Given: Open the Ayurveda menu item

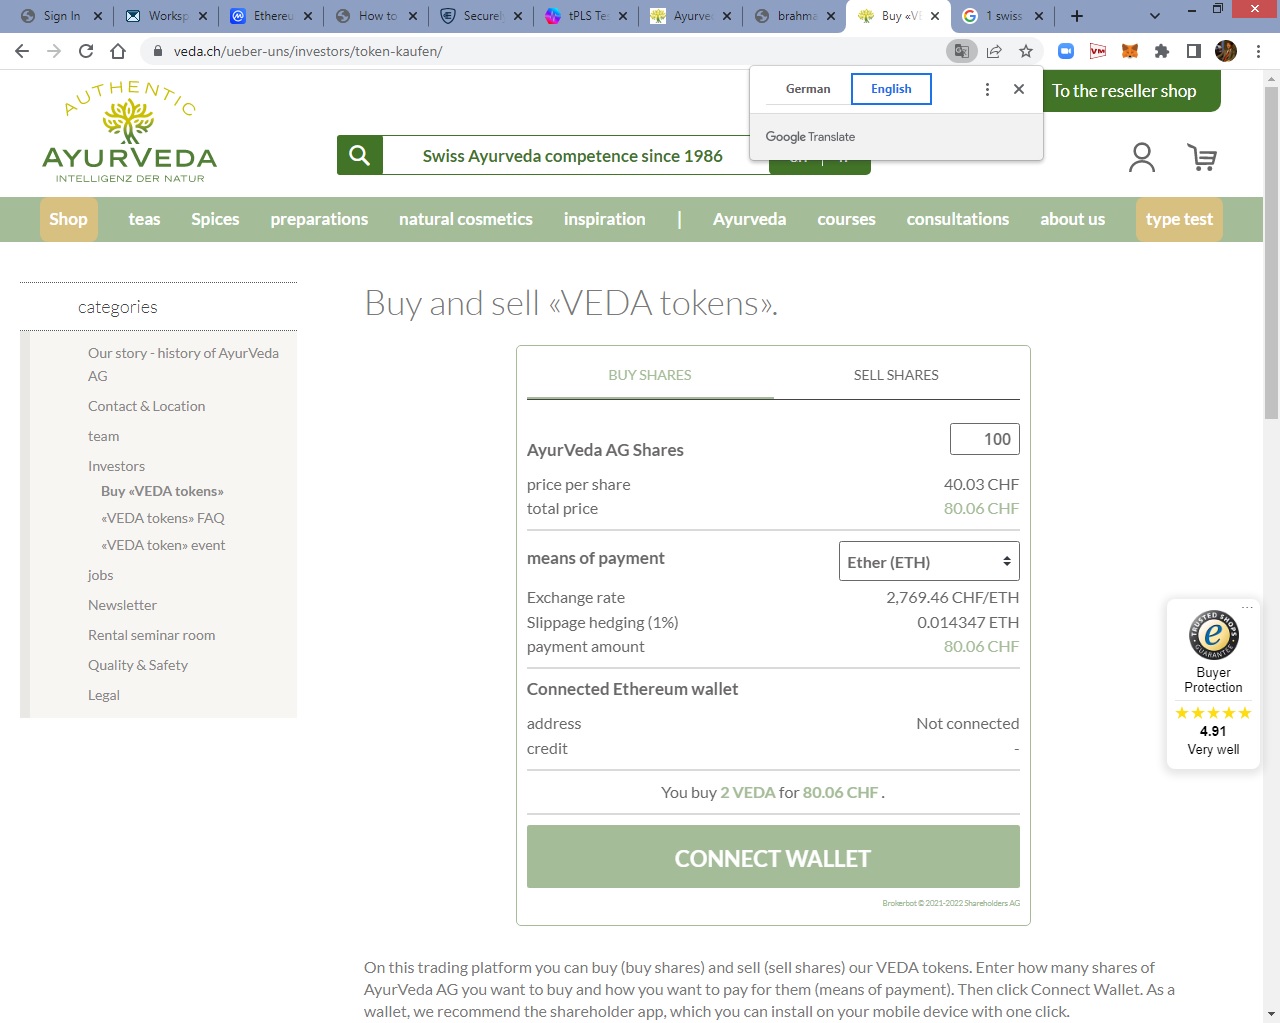Looking at the screenshot, I should point(749,219).
